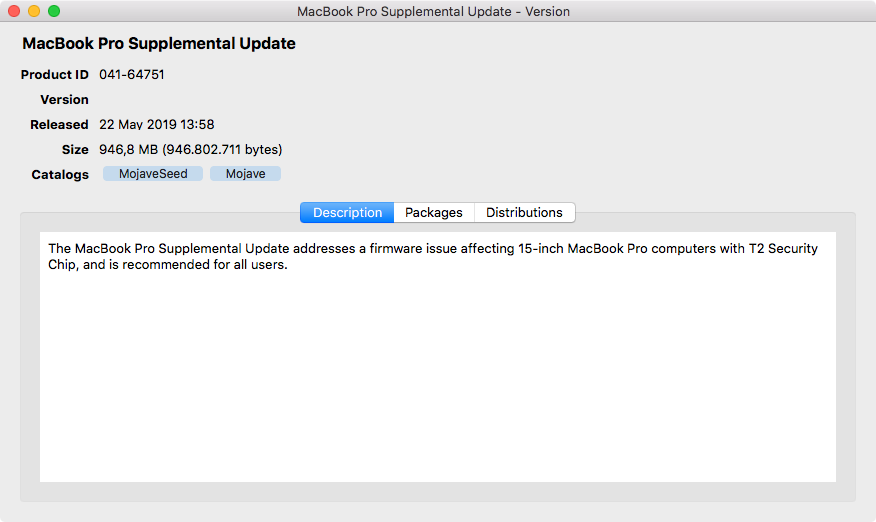Click the Product ID value 041-64751
876x522 pixels.
click(132, 74)
